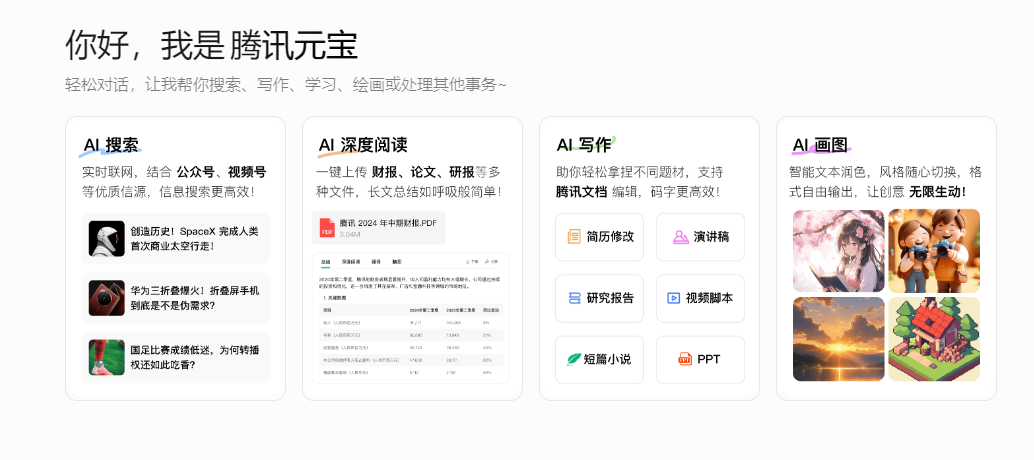Screen dimensions: 1034x460
Task: Open the 国足比赛成绩低迷 news headline
Action: (x=194, y=357)
